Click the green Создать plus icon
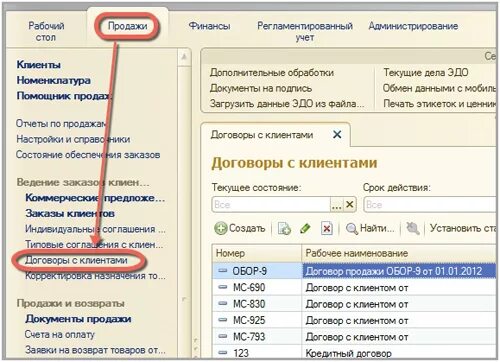This screenshot has width=500, height=362. pos(220,229)
